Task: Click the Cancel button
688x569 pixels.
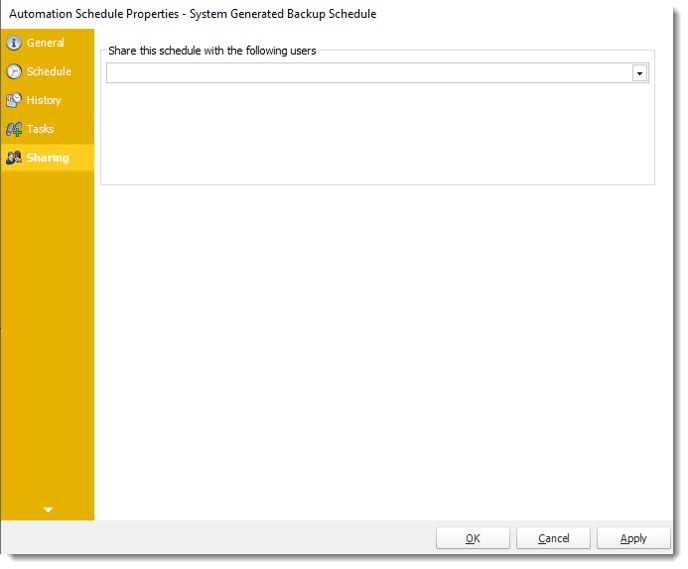Action: [553, 538]
